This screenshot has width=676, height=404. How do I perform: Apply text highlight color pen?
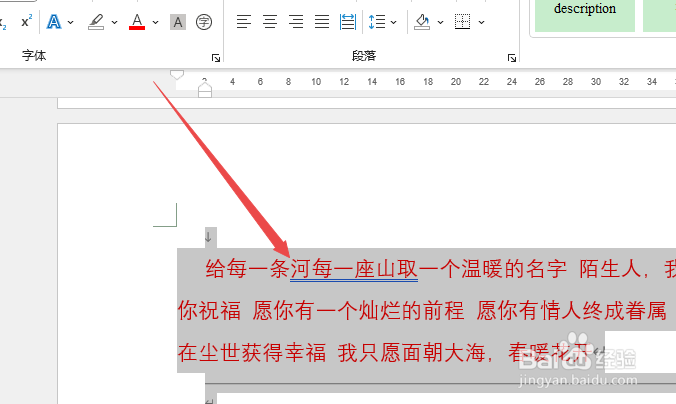tap(96, 22)
